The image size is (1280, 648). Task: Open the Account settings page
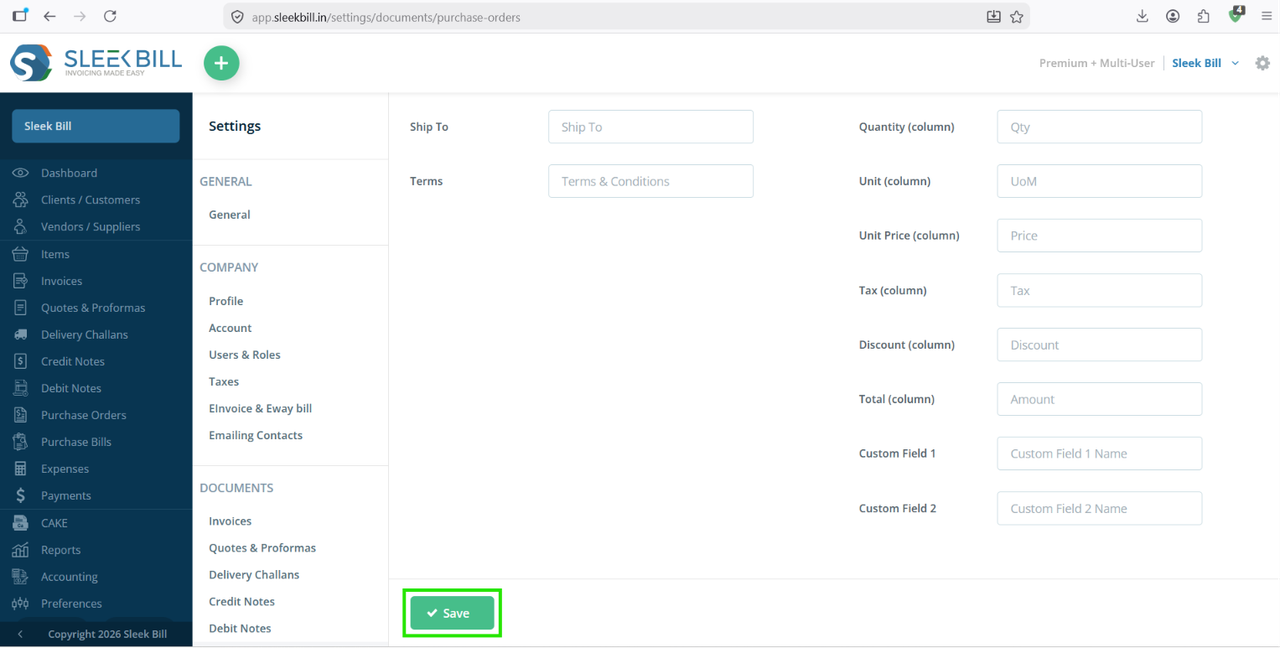[230, 328]
